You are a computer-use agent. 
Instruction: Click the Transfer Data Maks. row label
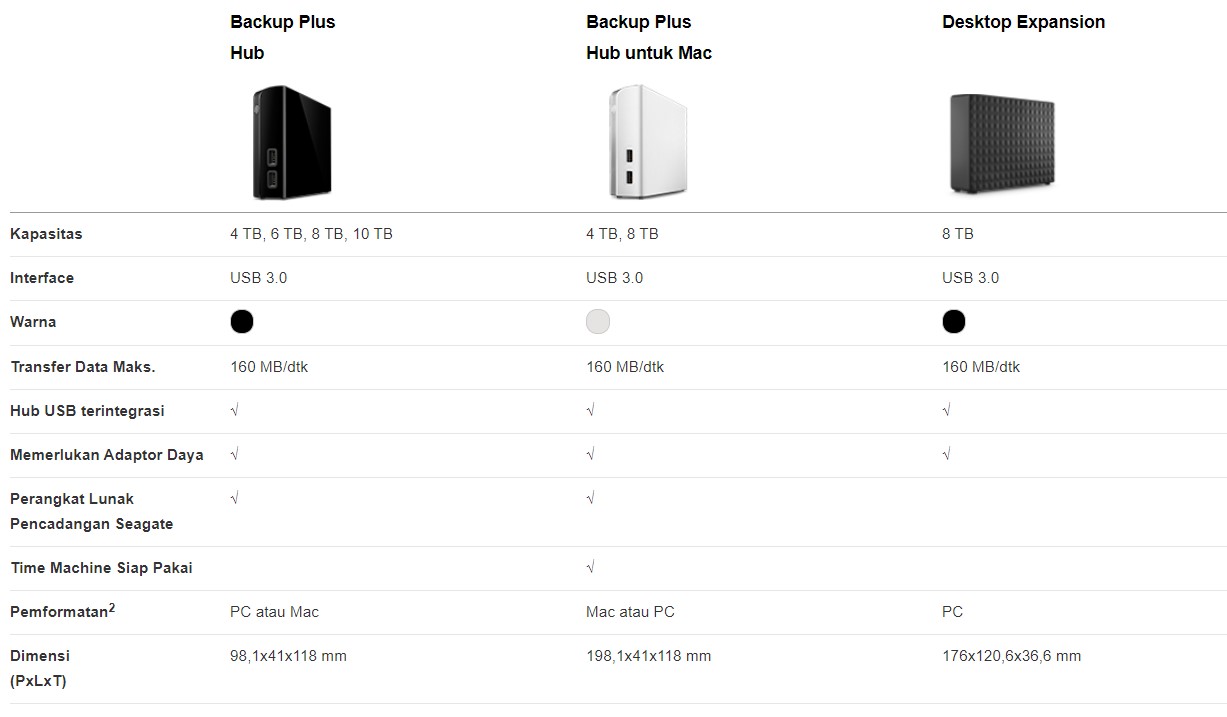pos(83,366)
